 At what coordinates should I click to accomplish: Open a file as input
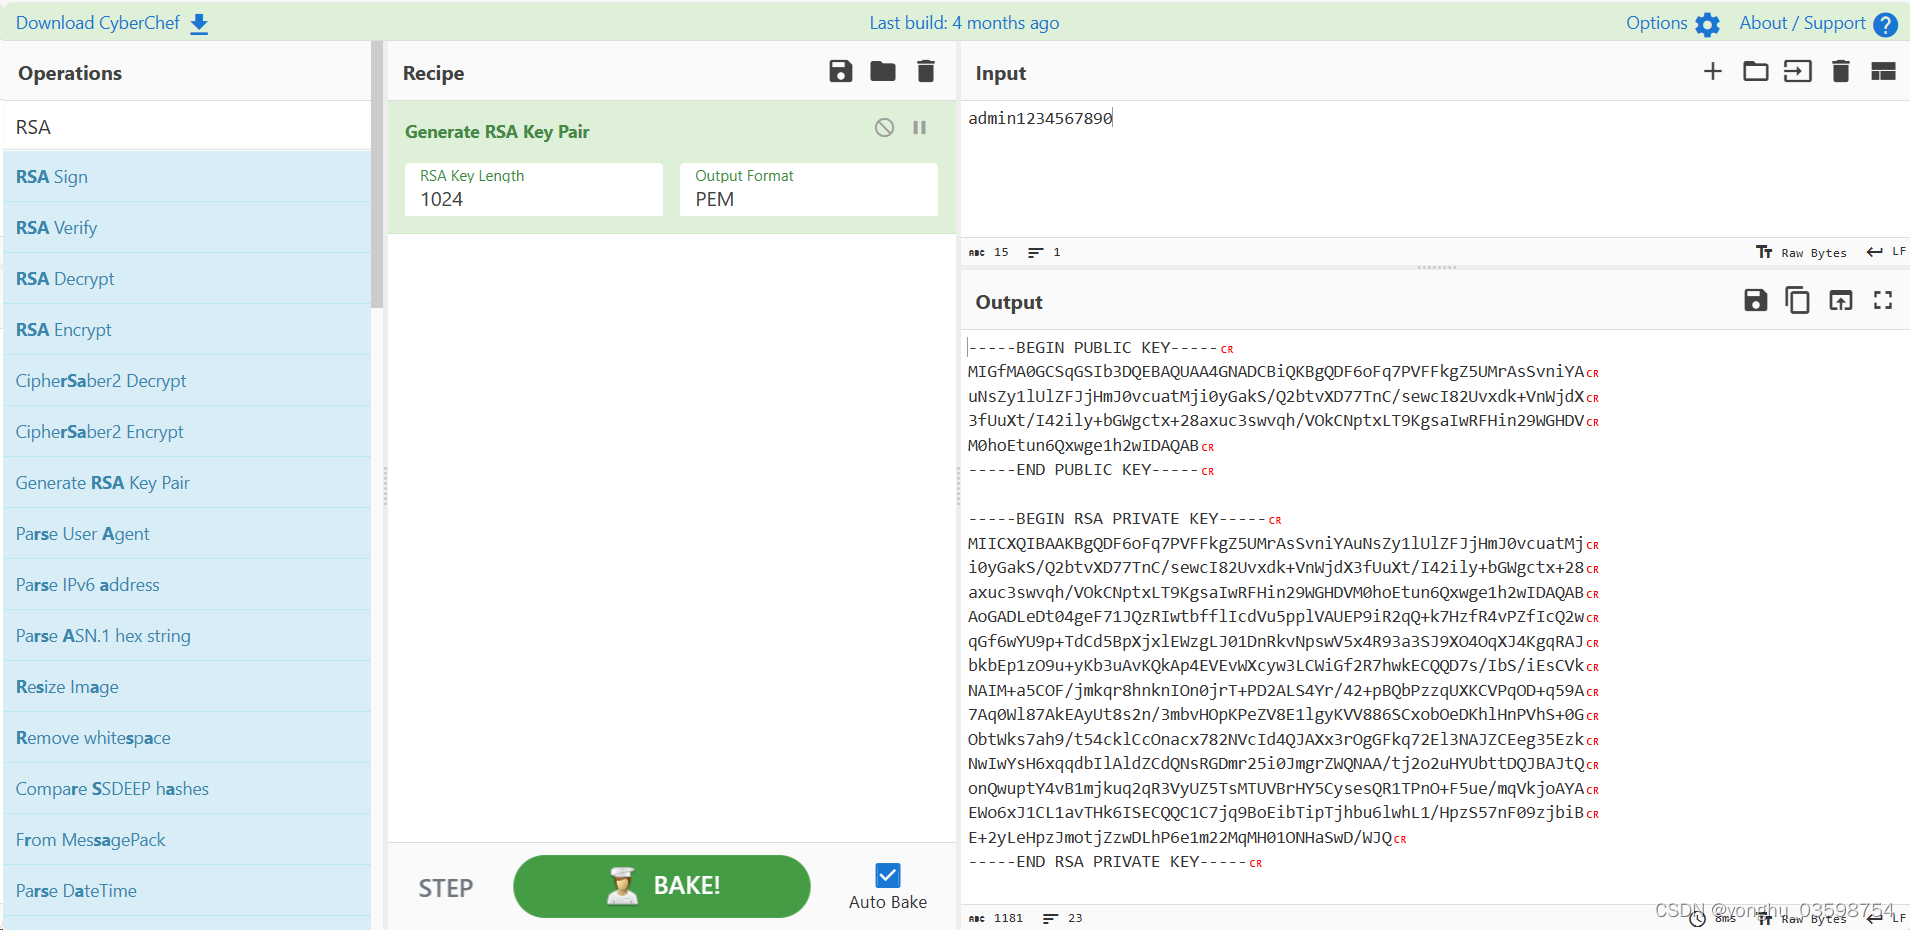1756,71
